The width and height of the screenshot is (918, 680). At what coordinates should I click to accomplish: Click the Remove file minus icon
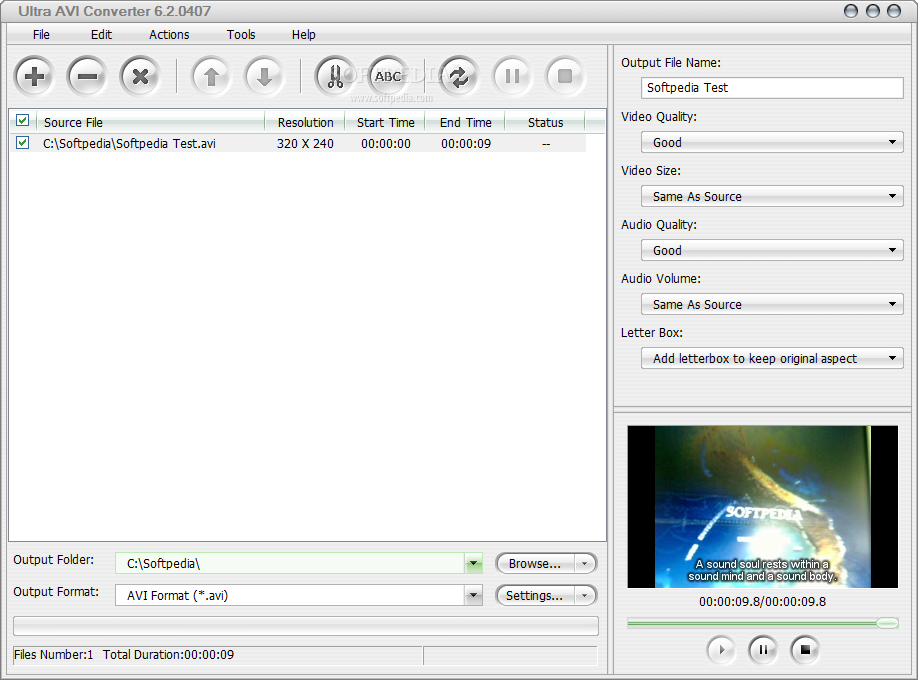tap(87, 76)
